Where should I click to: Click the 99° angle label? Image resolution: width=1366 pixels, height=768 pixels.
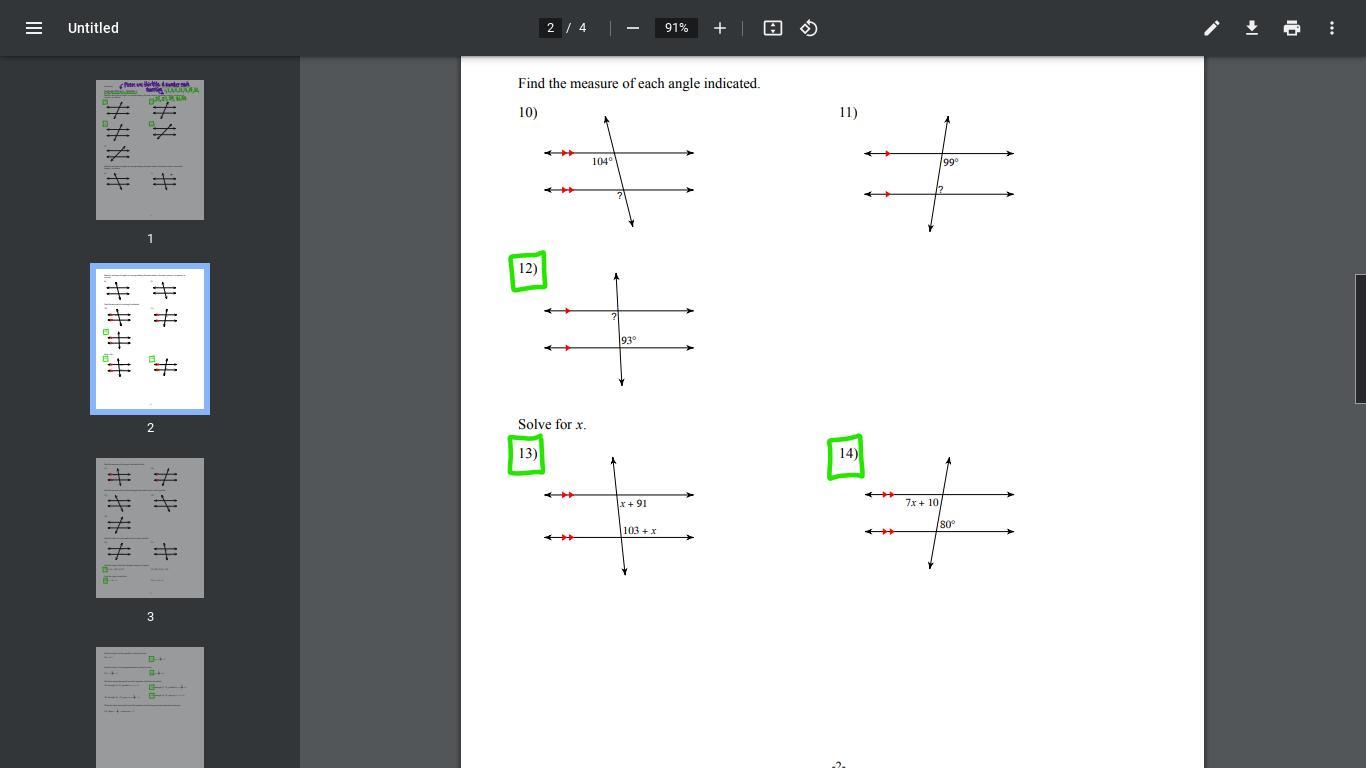click(950, 162)
